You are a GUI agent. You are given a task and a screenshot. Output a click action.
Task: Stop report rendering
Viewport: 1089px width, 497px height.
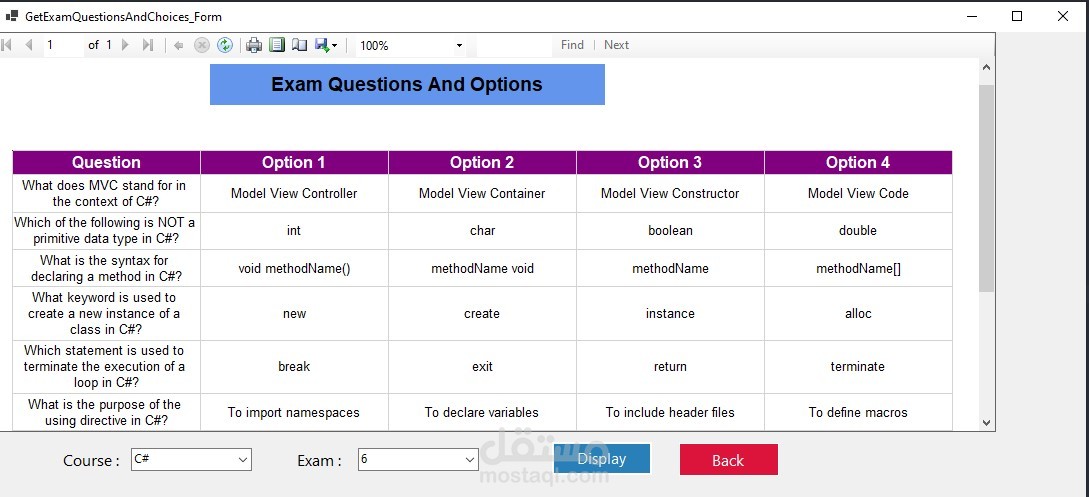click(x=202, y=45)
